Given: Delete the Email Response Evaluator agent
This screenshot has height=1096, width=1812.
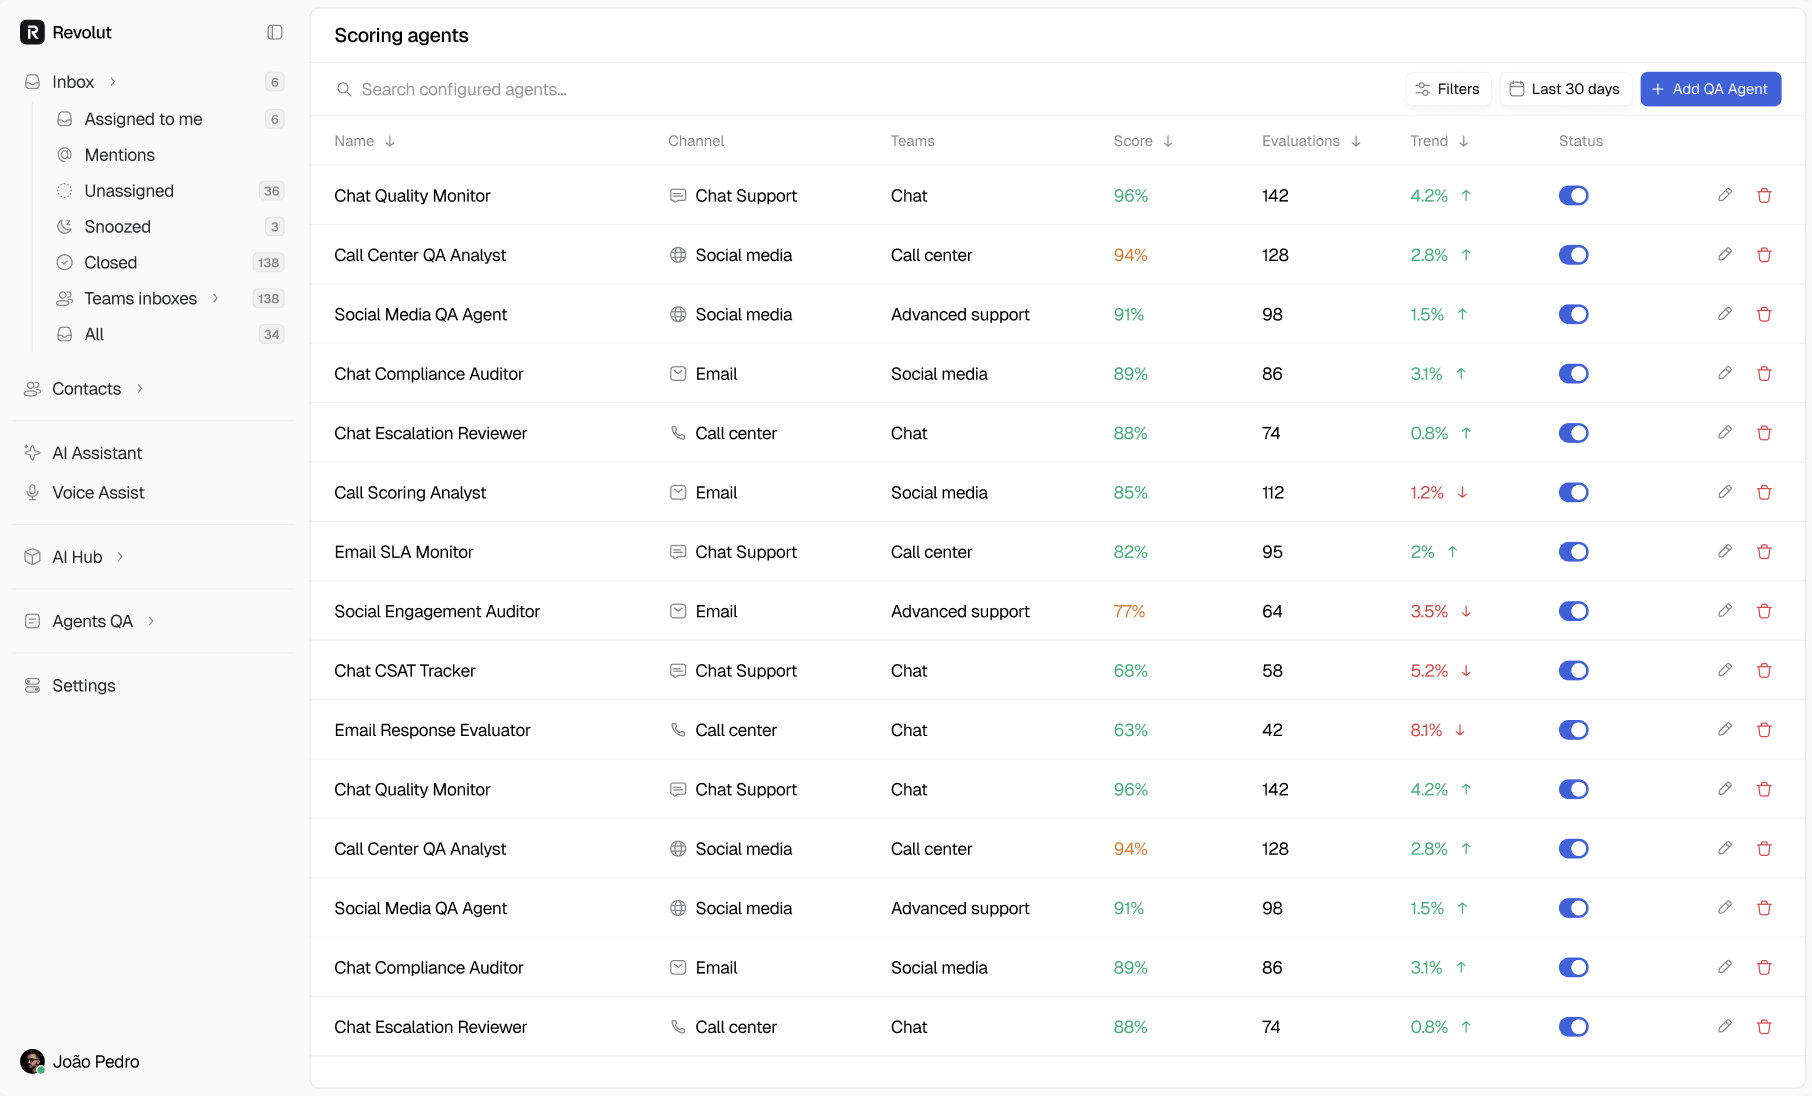Looking at the screenshot, I should pos(1764,730).
